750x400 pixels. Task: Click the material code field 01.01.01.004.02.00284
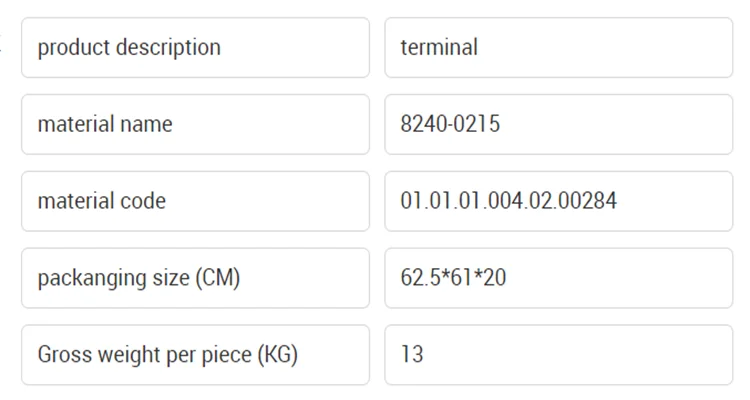coord(558,201)
